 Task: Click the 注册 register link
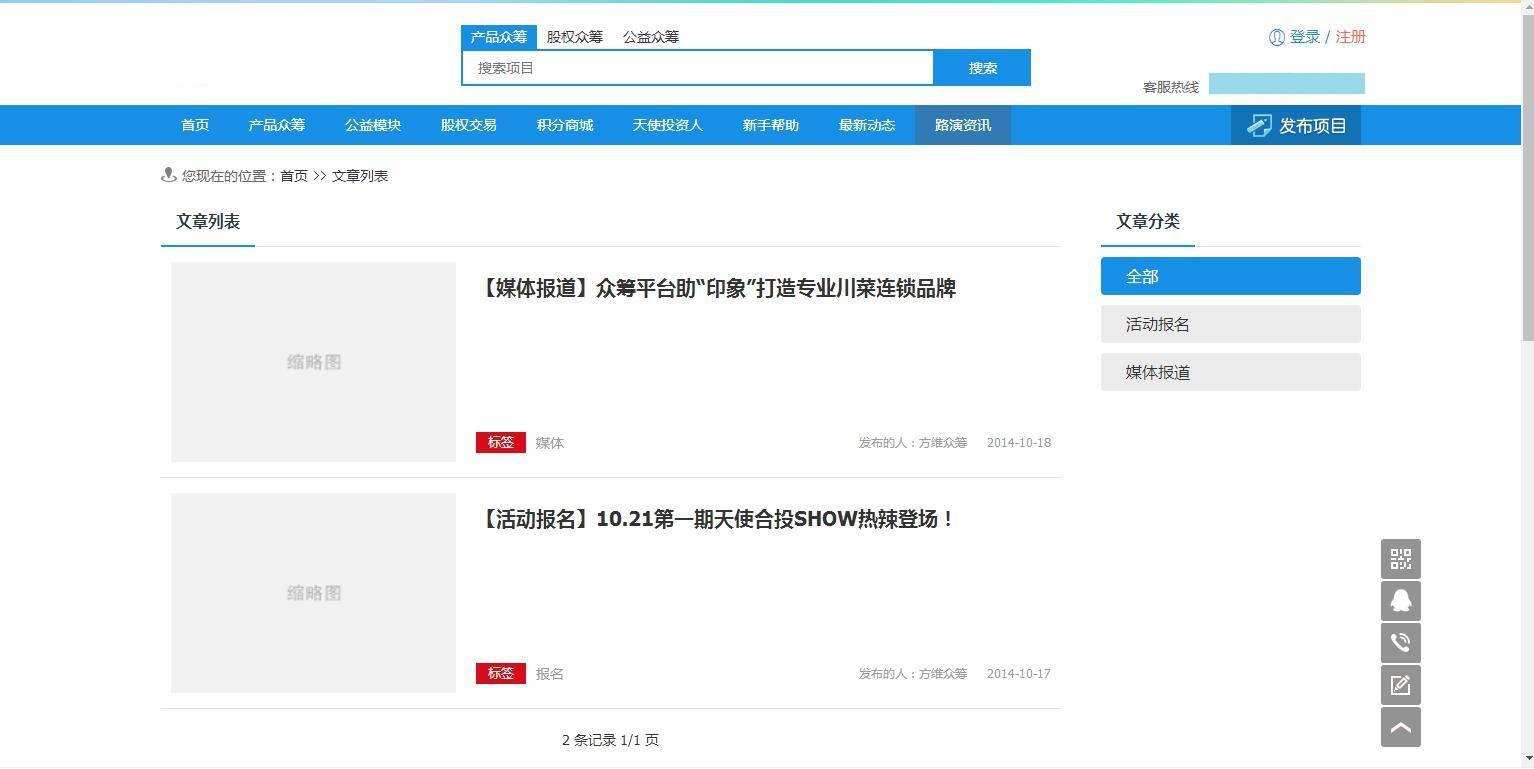[x=1350, y=37]
